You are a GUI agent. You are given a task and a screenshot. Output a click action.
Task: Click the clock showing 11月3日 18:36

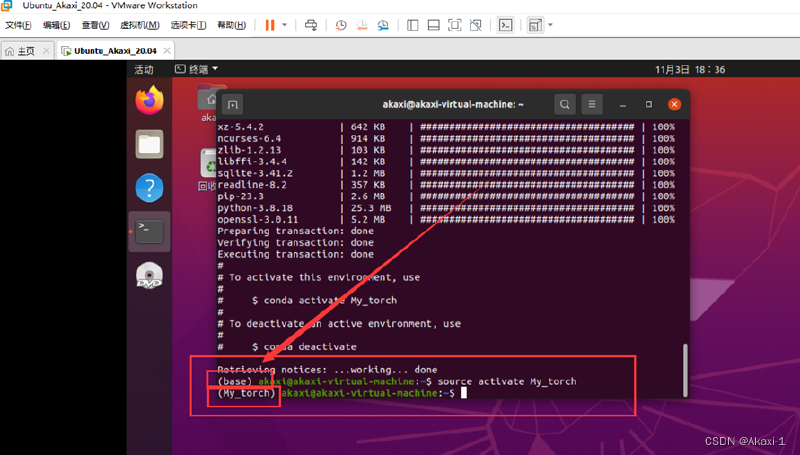coord(690,69)
